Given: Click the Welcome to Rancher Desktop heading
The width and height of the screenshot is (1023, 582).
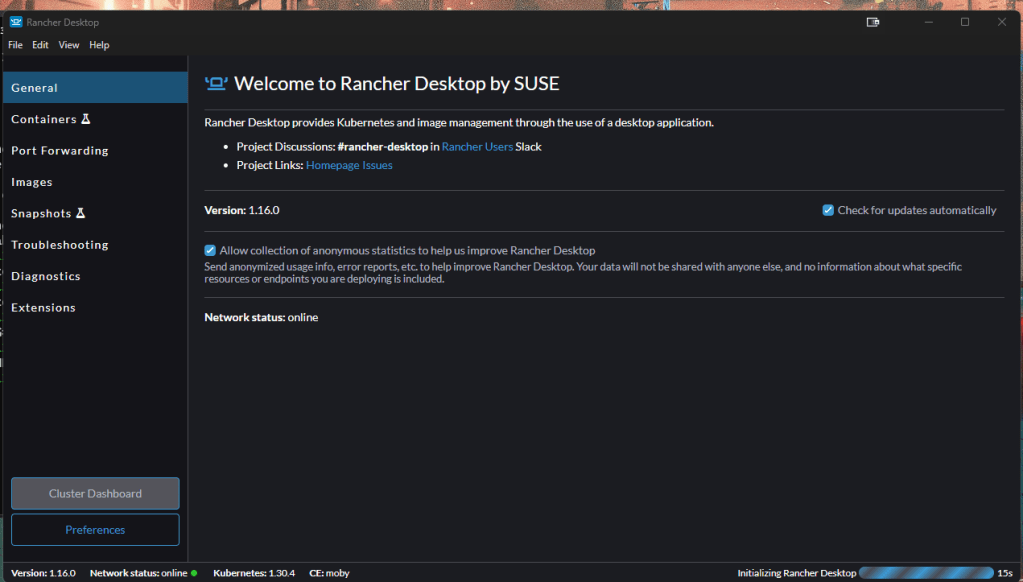Looking at the screenshot, I should (x=397, y=84).
